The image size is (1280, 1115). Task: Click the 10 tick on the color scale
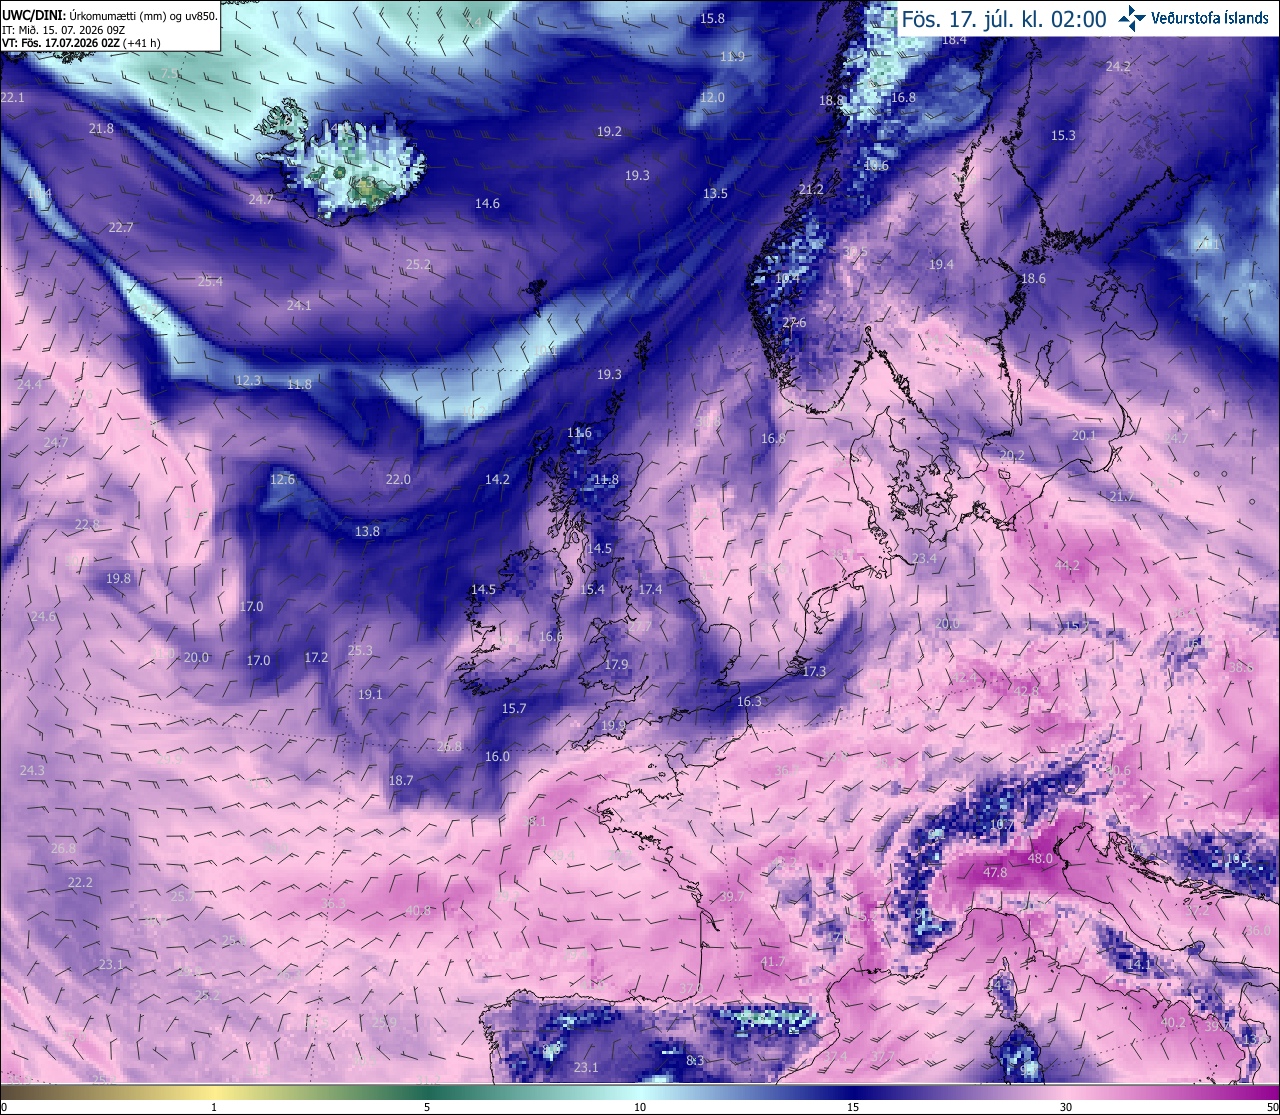pyautogui.click(x=640, y=1107)
